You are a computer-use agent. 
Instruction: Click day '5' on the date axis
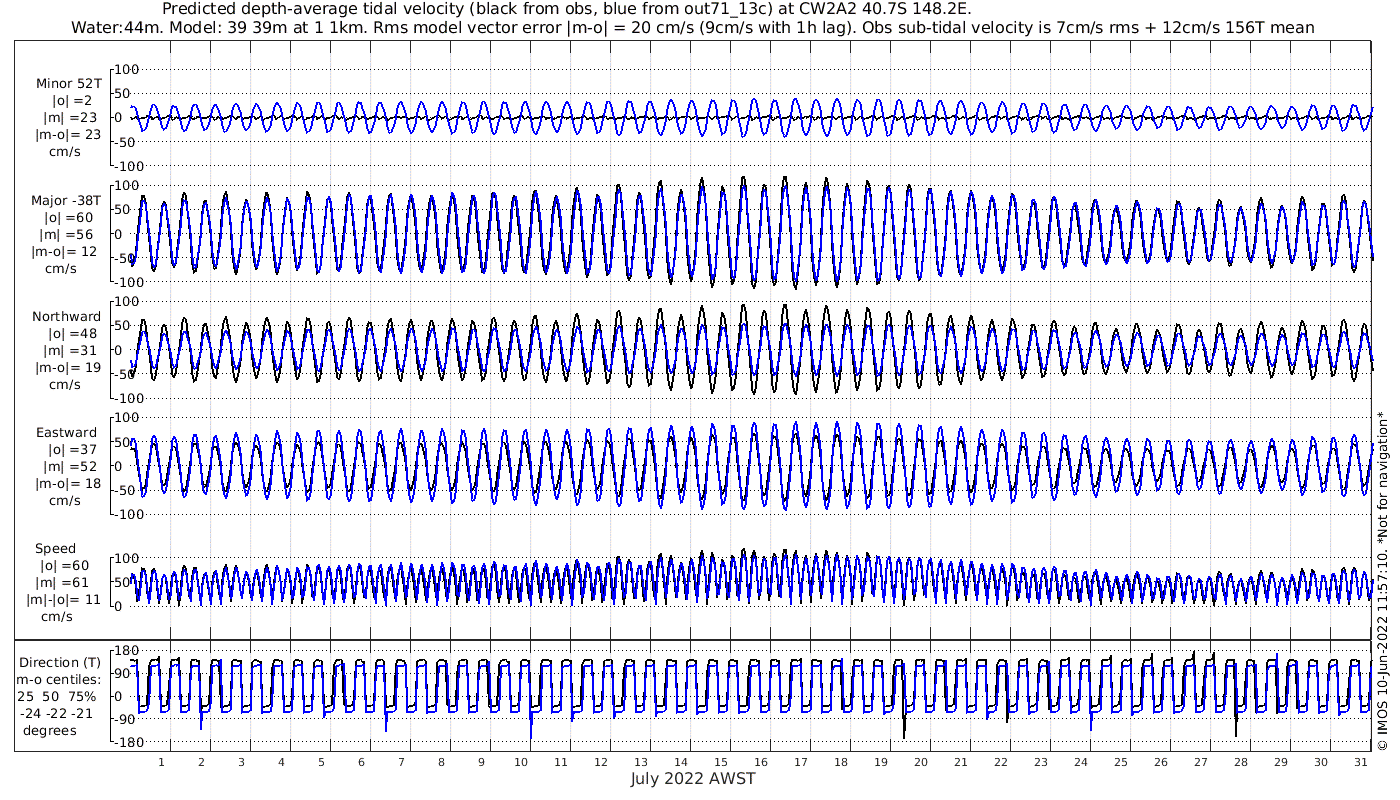[321, 762]
